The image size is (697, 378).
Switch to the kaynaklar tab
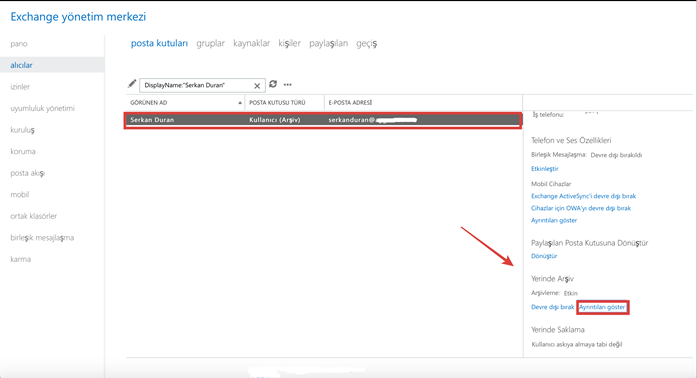251,43
